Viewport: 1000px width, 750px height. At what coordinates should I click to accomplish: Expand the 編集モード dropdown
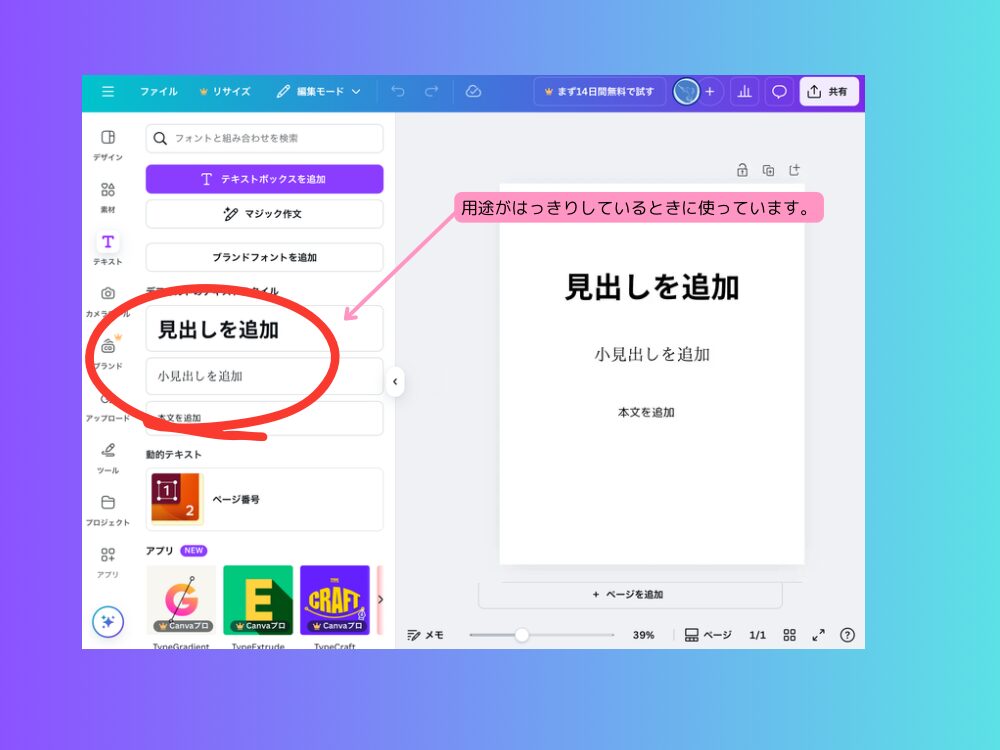click(319, 91)
